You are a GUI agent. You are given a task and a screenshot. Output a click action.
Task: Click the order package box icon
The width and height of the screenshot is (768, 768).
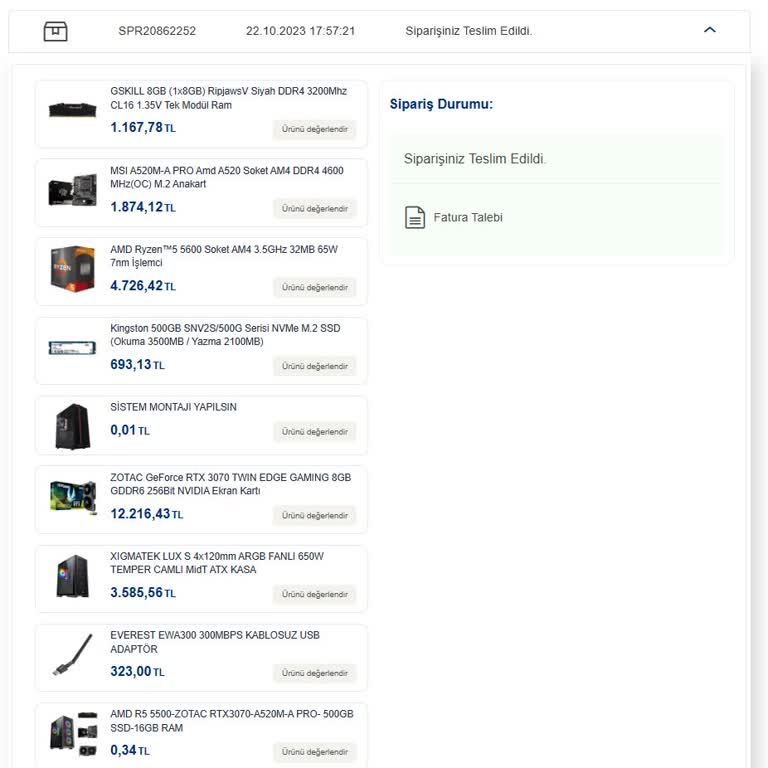55,31
